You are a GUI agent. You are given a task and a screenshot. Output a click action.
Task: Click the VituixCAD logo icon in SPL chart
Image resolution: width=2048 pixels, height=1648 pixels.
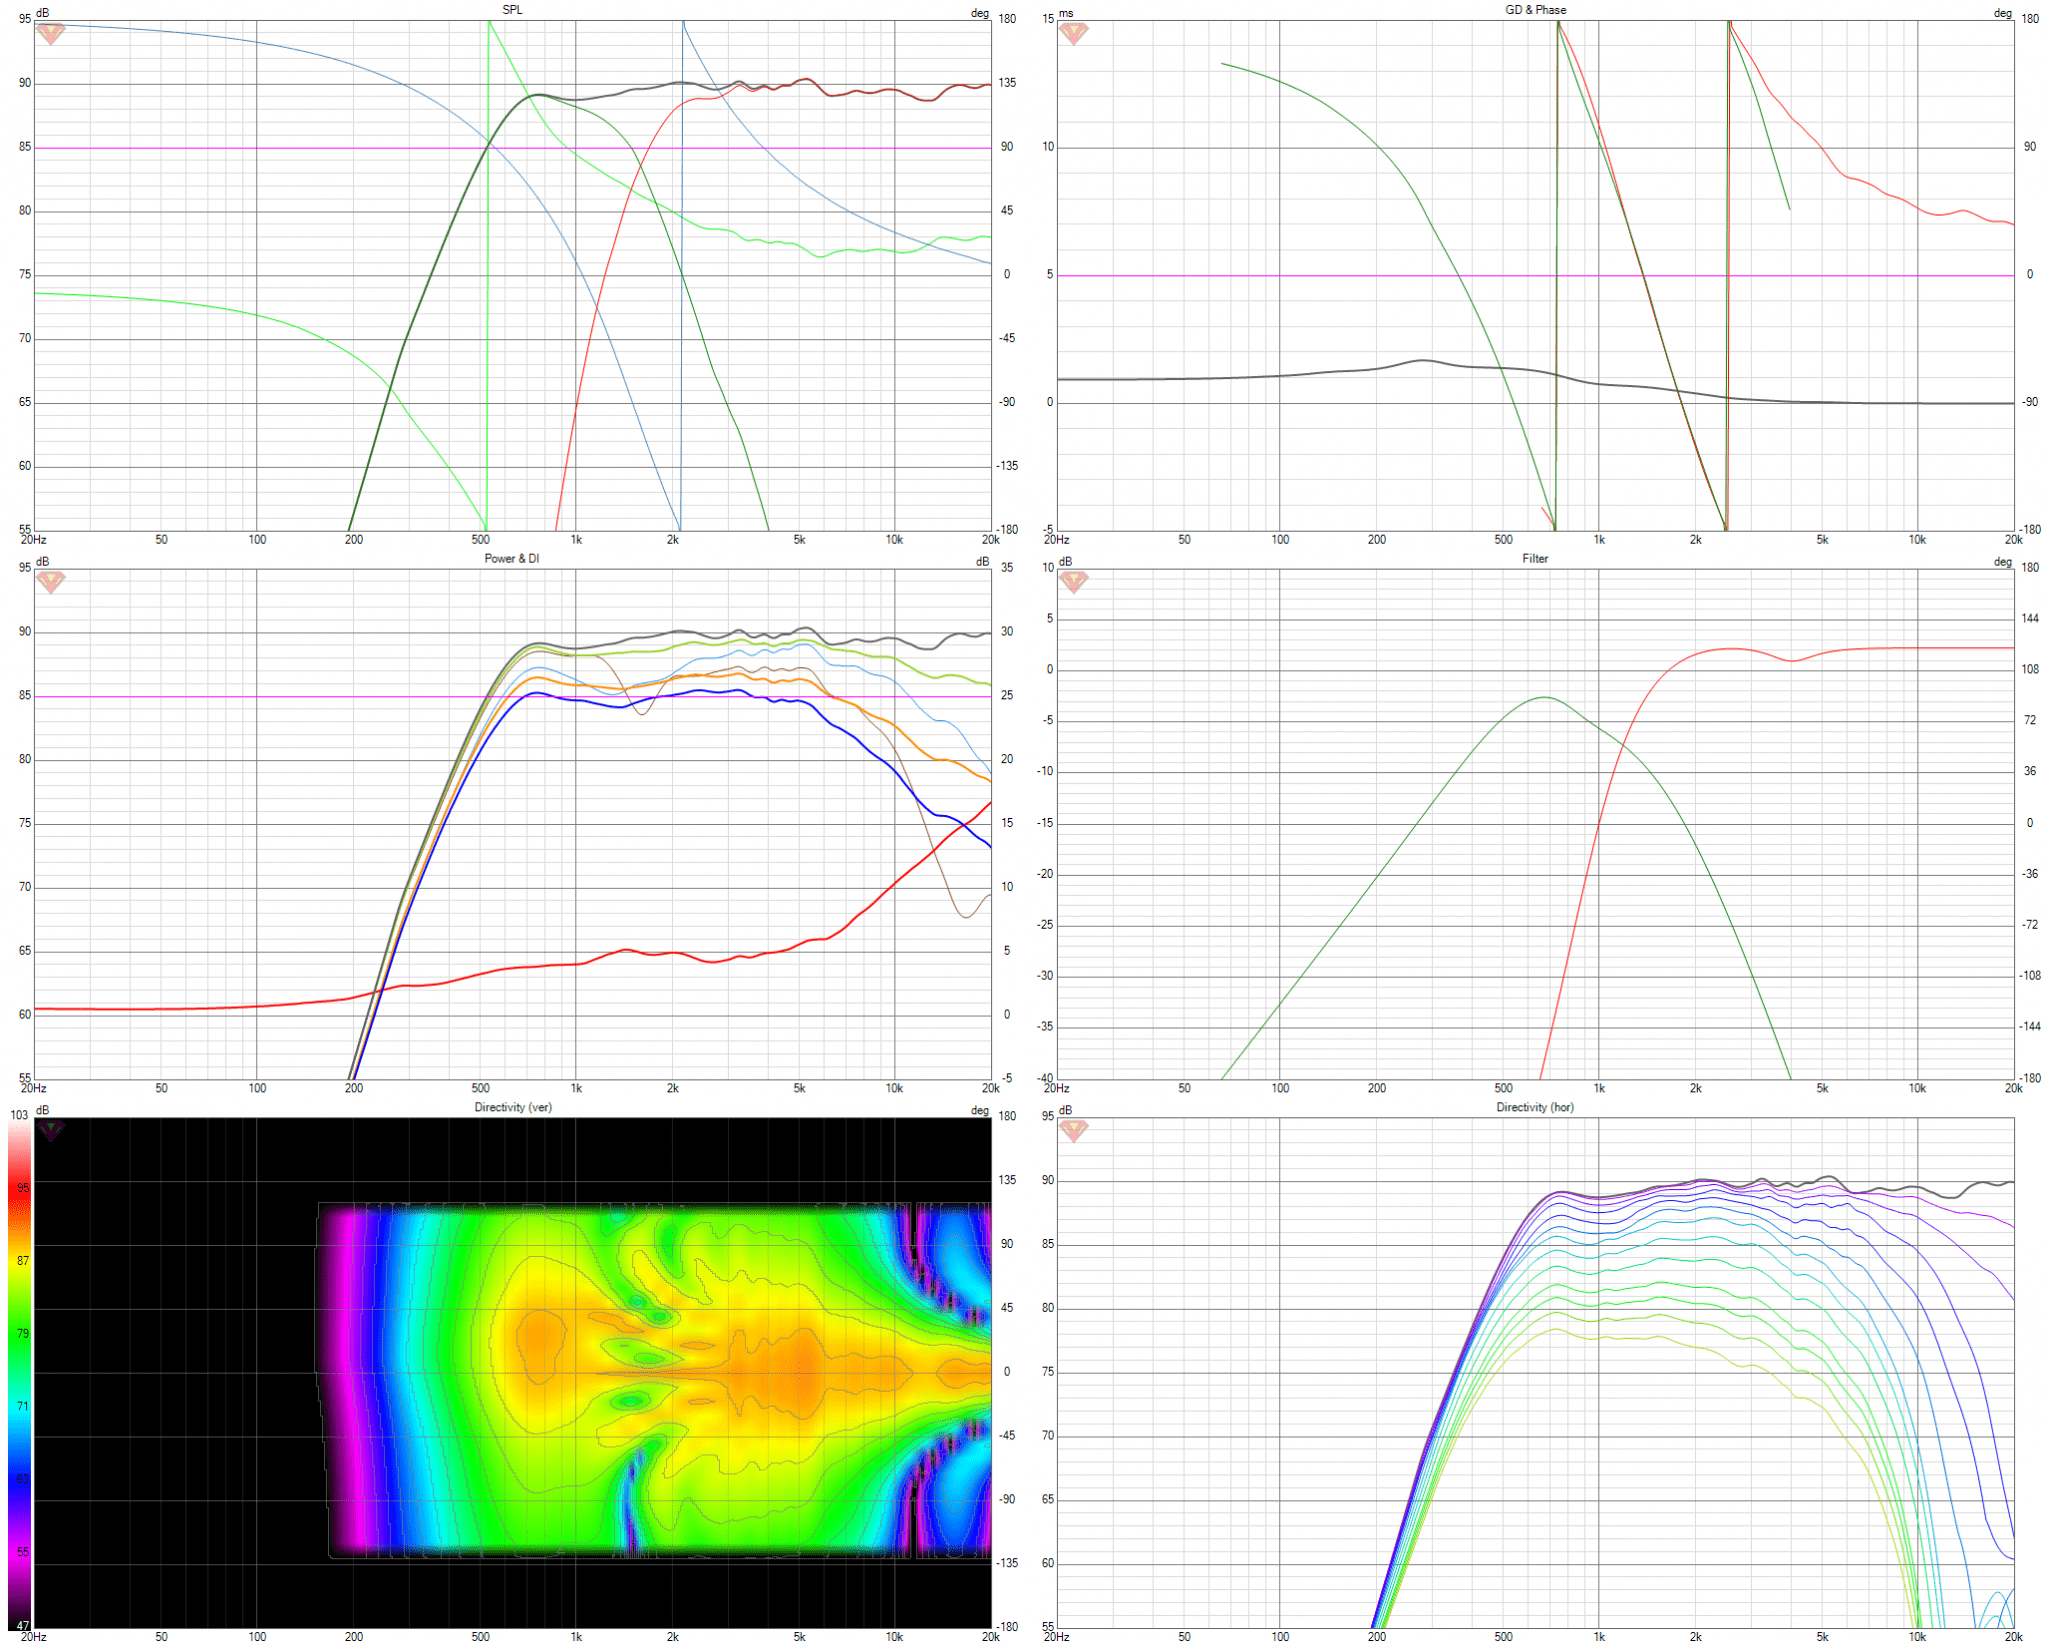click(x=50, y=33)
